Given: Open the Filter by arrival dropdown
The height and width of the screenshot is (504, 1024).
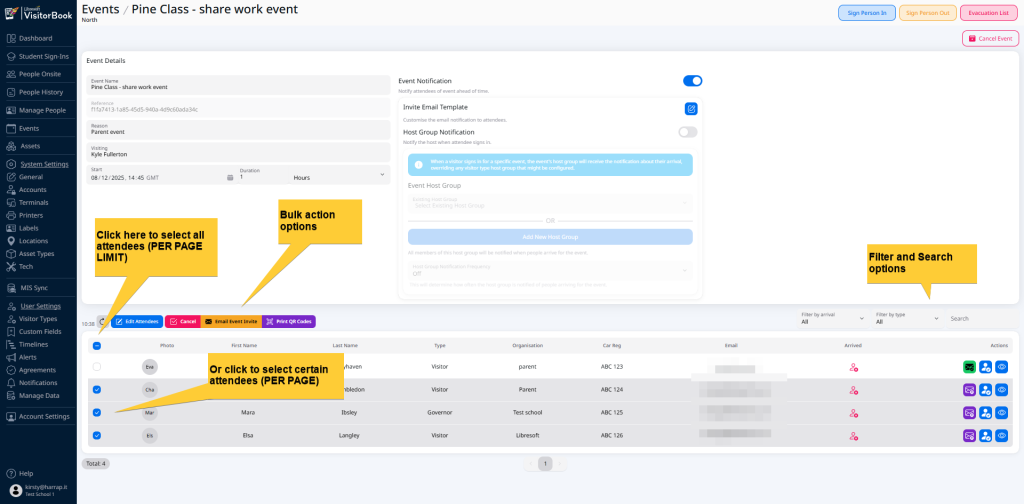Looking at the screenshot, I should (x=831, y=318).
